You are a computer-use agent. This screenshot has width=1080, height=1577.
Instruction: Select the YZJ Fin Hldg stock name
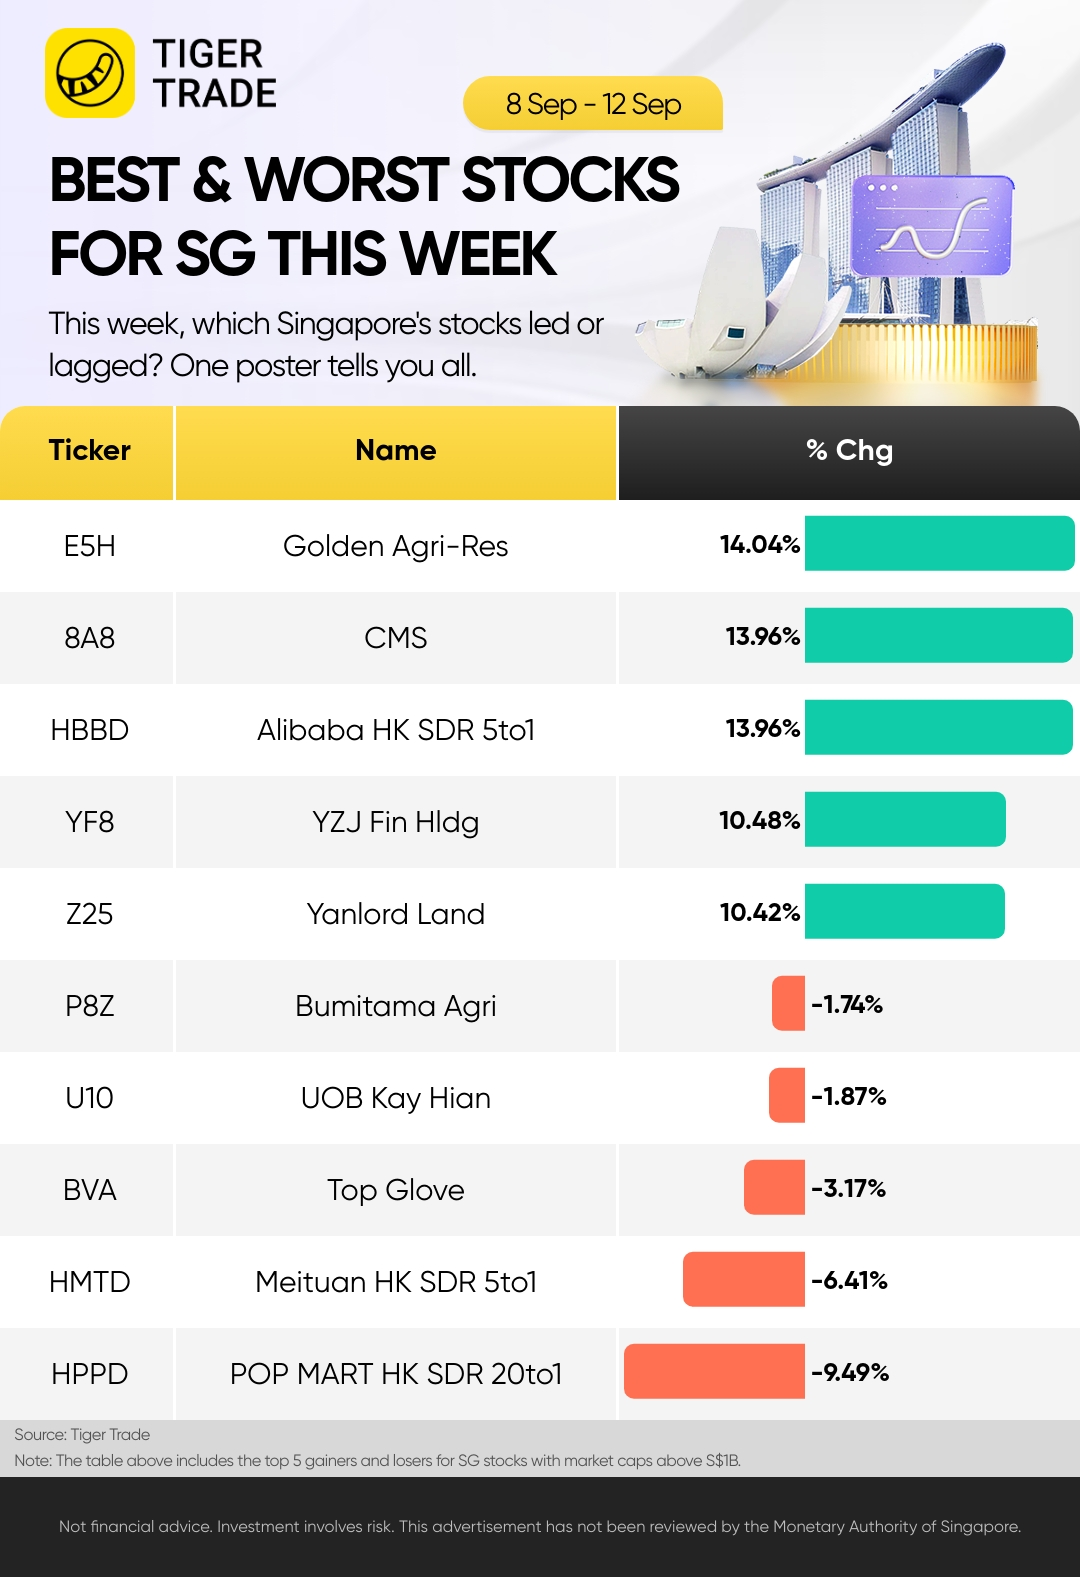pos(396,822)
